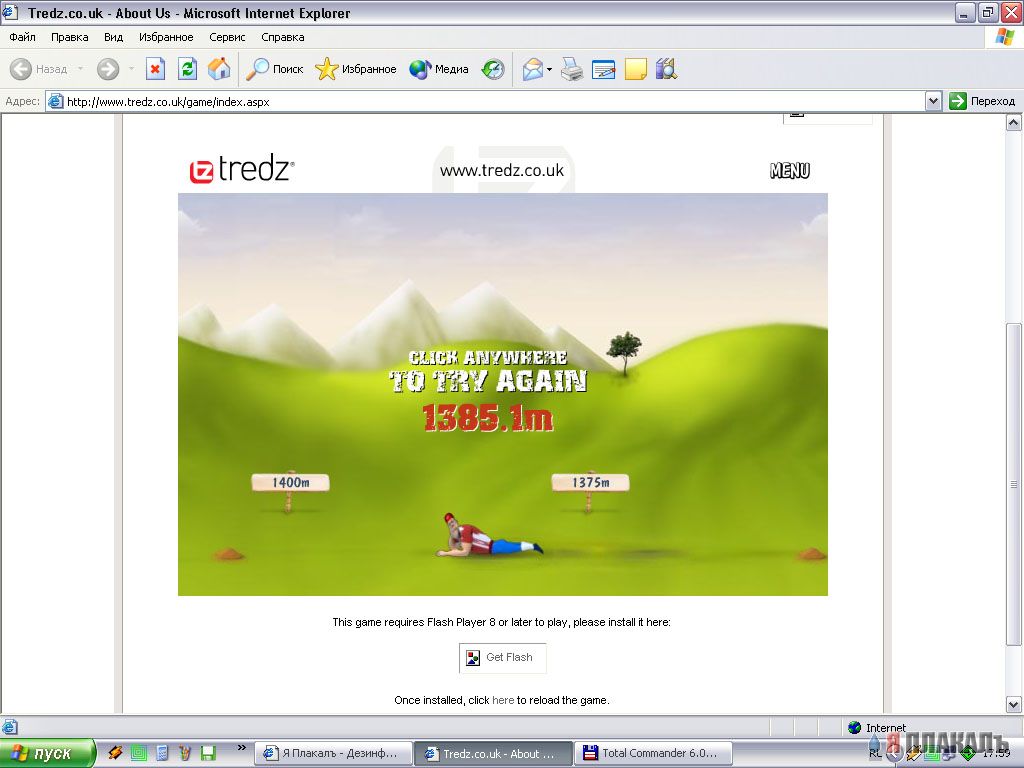
Task: Print the page with printer icon
Action: click(572, 69)
